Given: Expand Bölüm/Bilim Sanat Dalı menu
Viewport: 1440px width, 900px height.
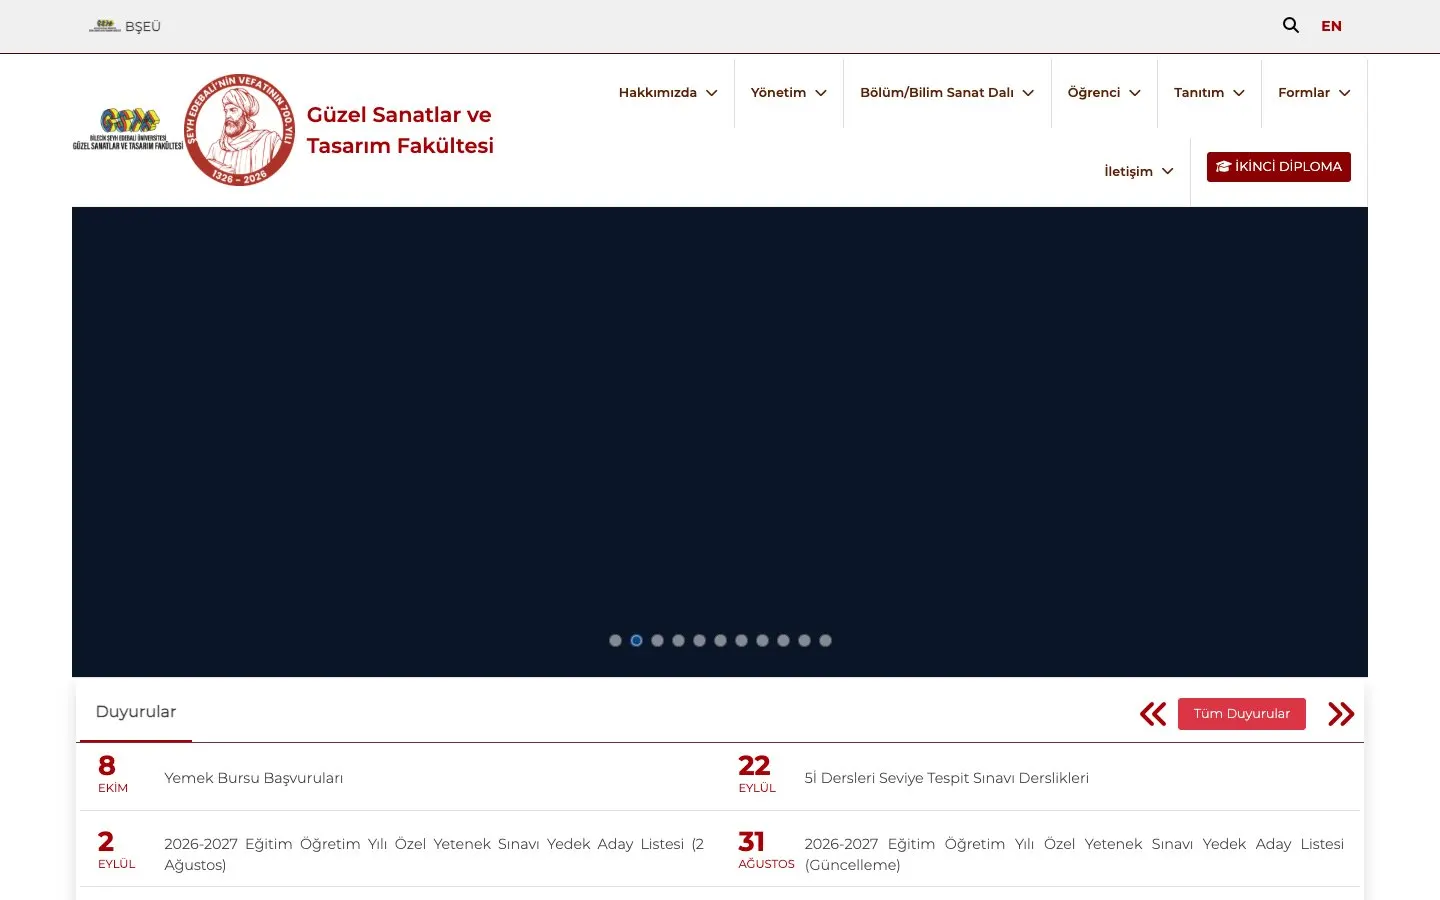Looking at the screenshot, I should [x=947, y=93].
